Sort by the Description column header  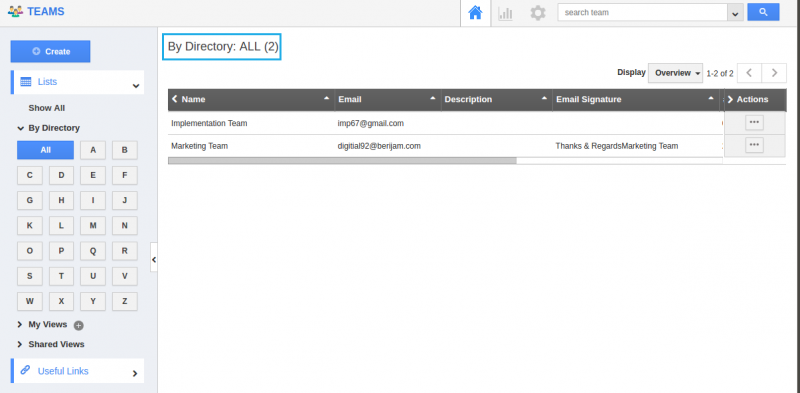[x=496, y=100]
